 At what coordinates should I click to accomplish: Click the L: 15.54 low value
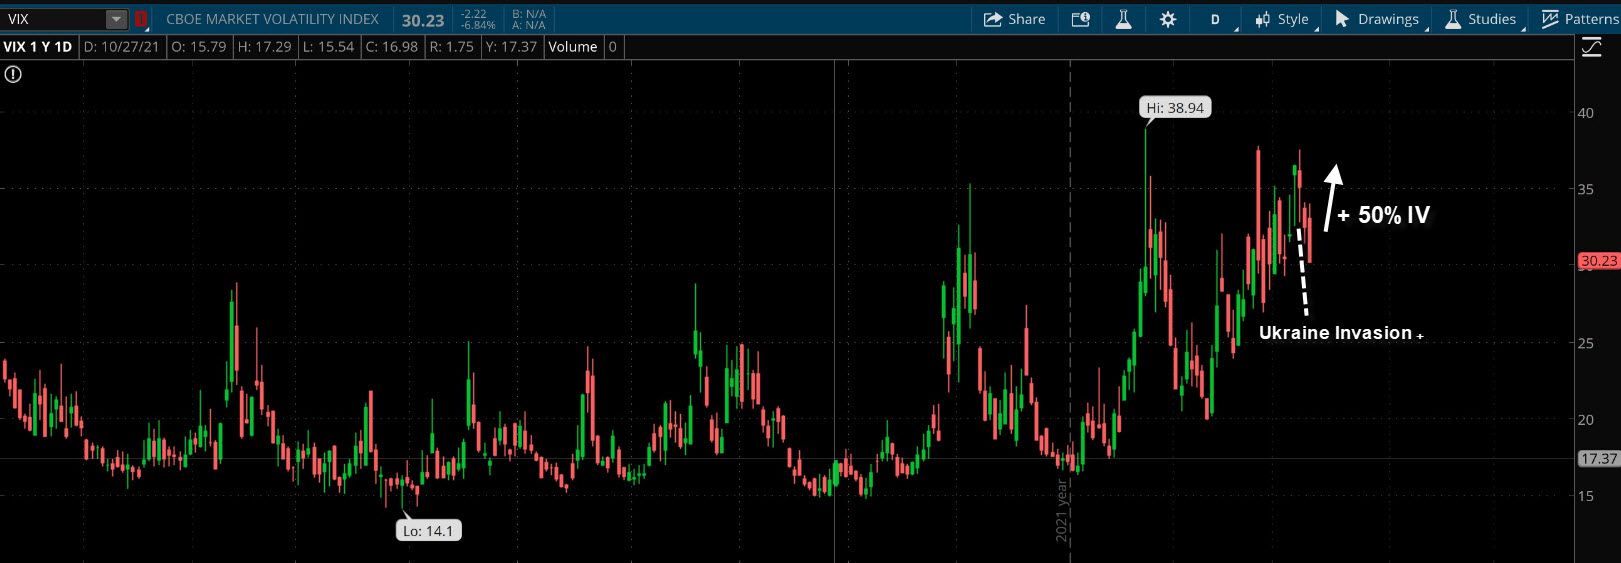328,47
